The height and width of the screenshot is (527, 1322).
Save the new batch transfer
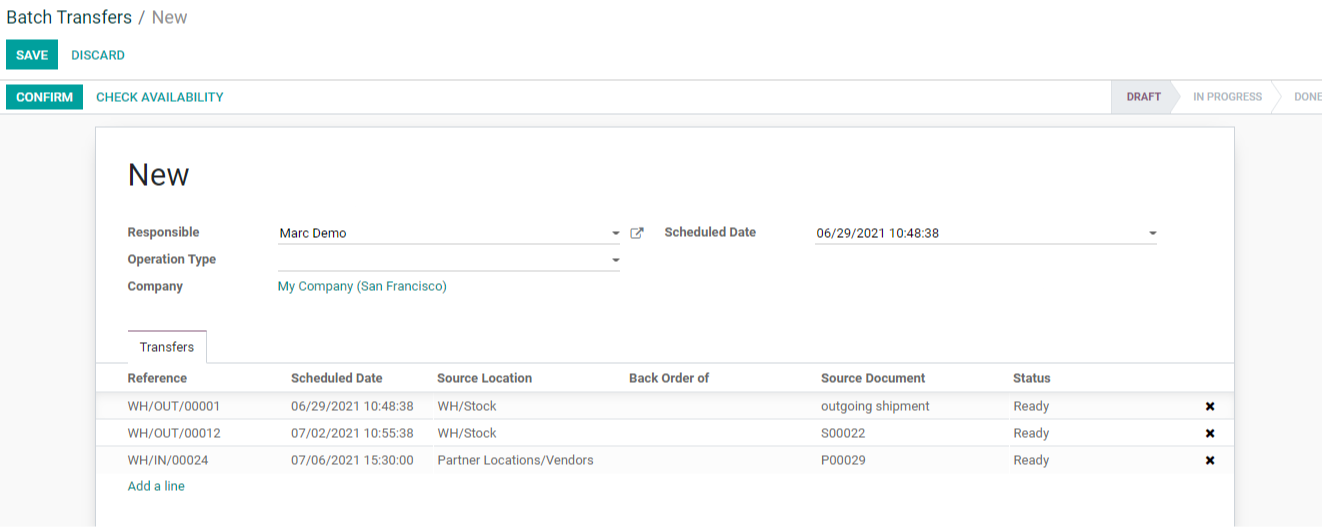pyautogui.click(x=32, y=55)
